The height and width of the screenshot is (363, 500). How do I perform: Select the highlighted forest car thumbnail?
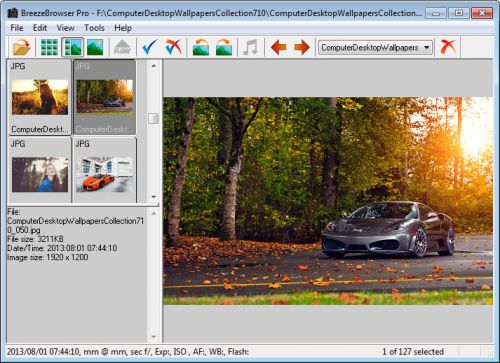104,97
